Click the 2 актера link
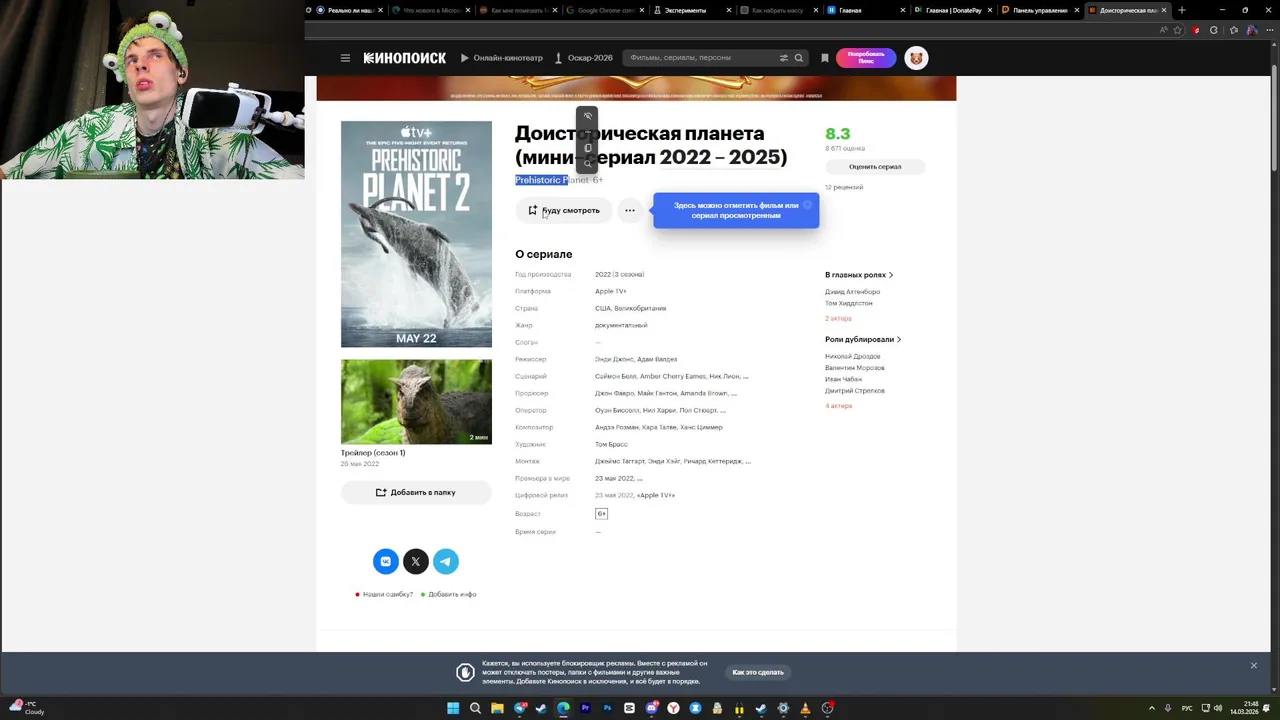The height and width of the screenshot is (720, 1280). [838, 319]
